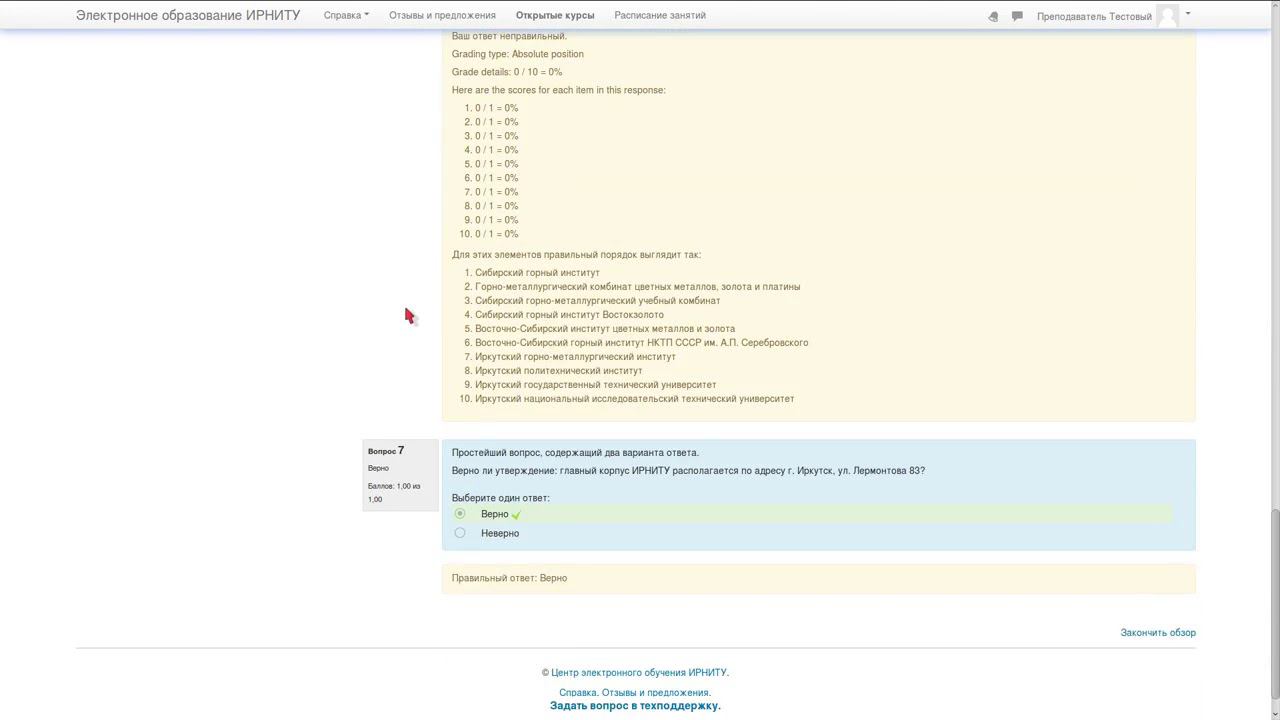
Task: Click the footer Справка link
Action: 577,692
